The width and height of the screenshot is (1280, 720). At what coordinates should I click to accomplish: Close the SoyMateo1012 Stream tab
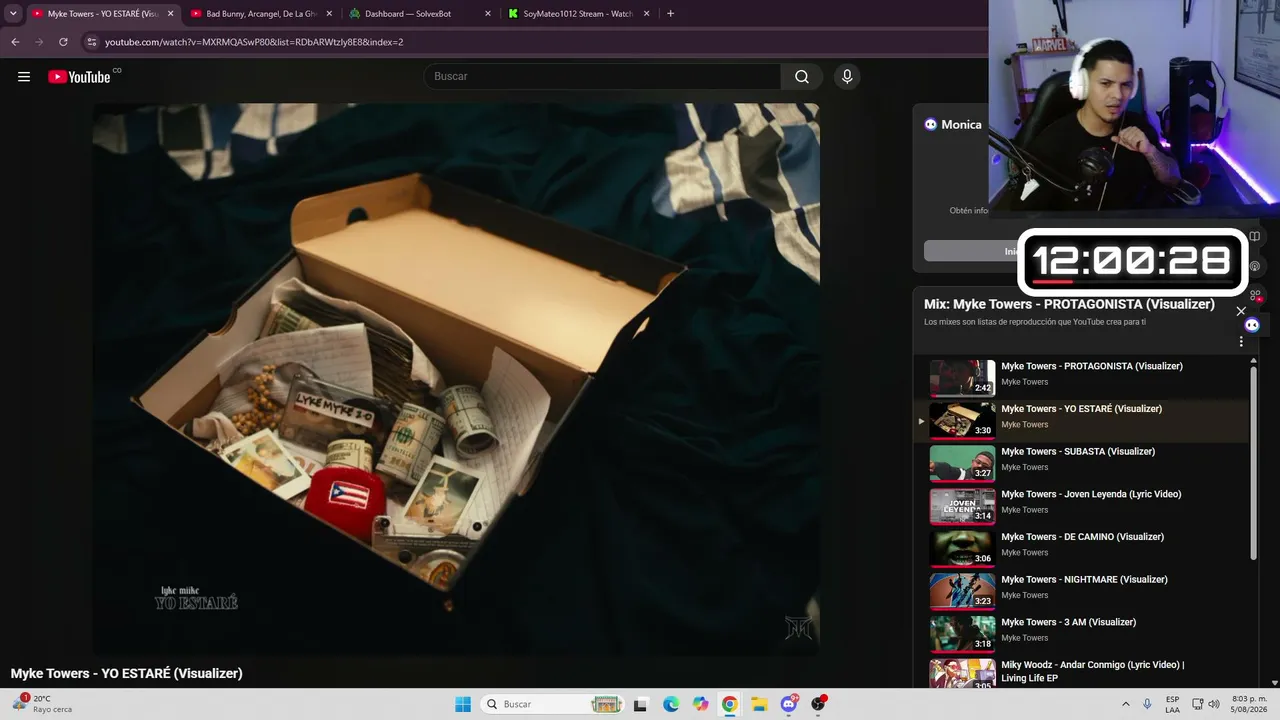coord(647,14)
